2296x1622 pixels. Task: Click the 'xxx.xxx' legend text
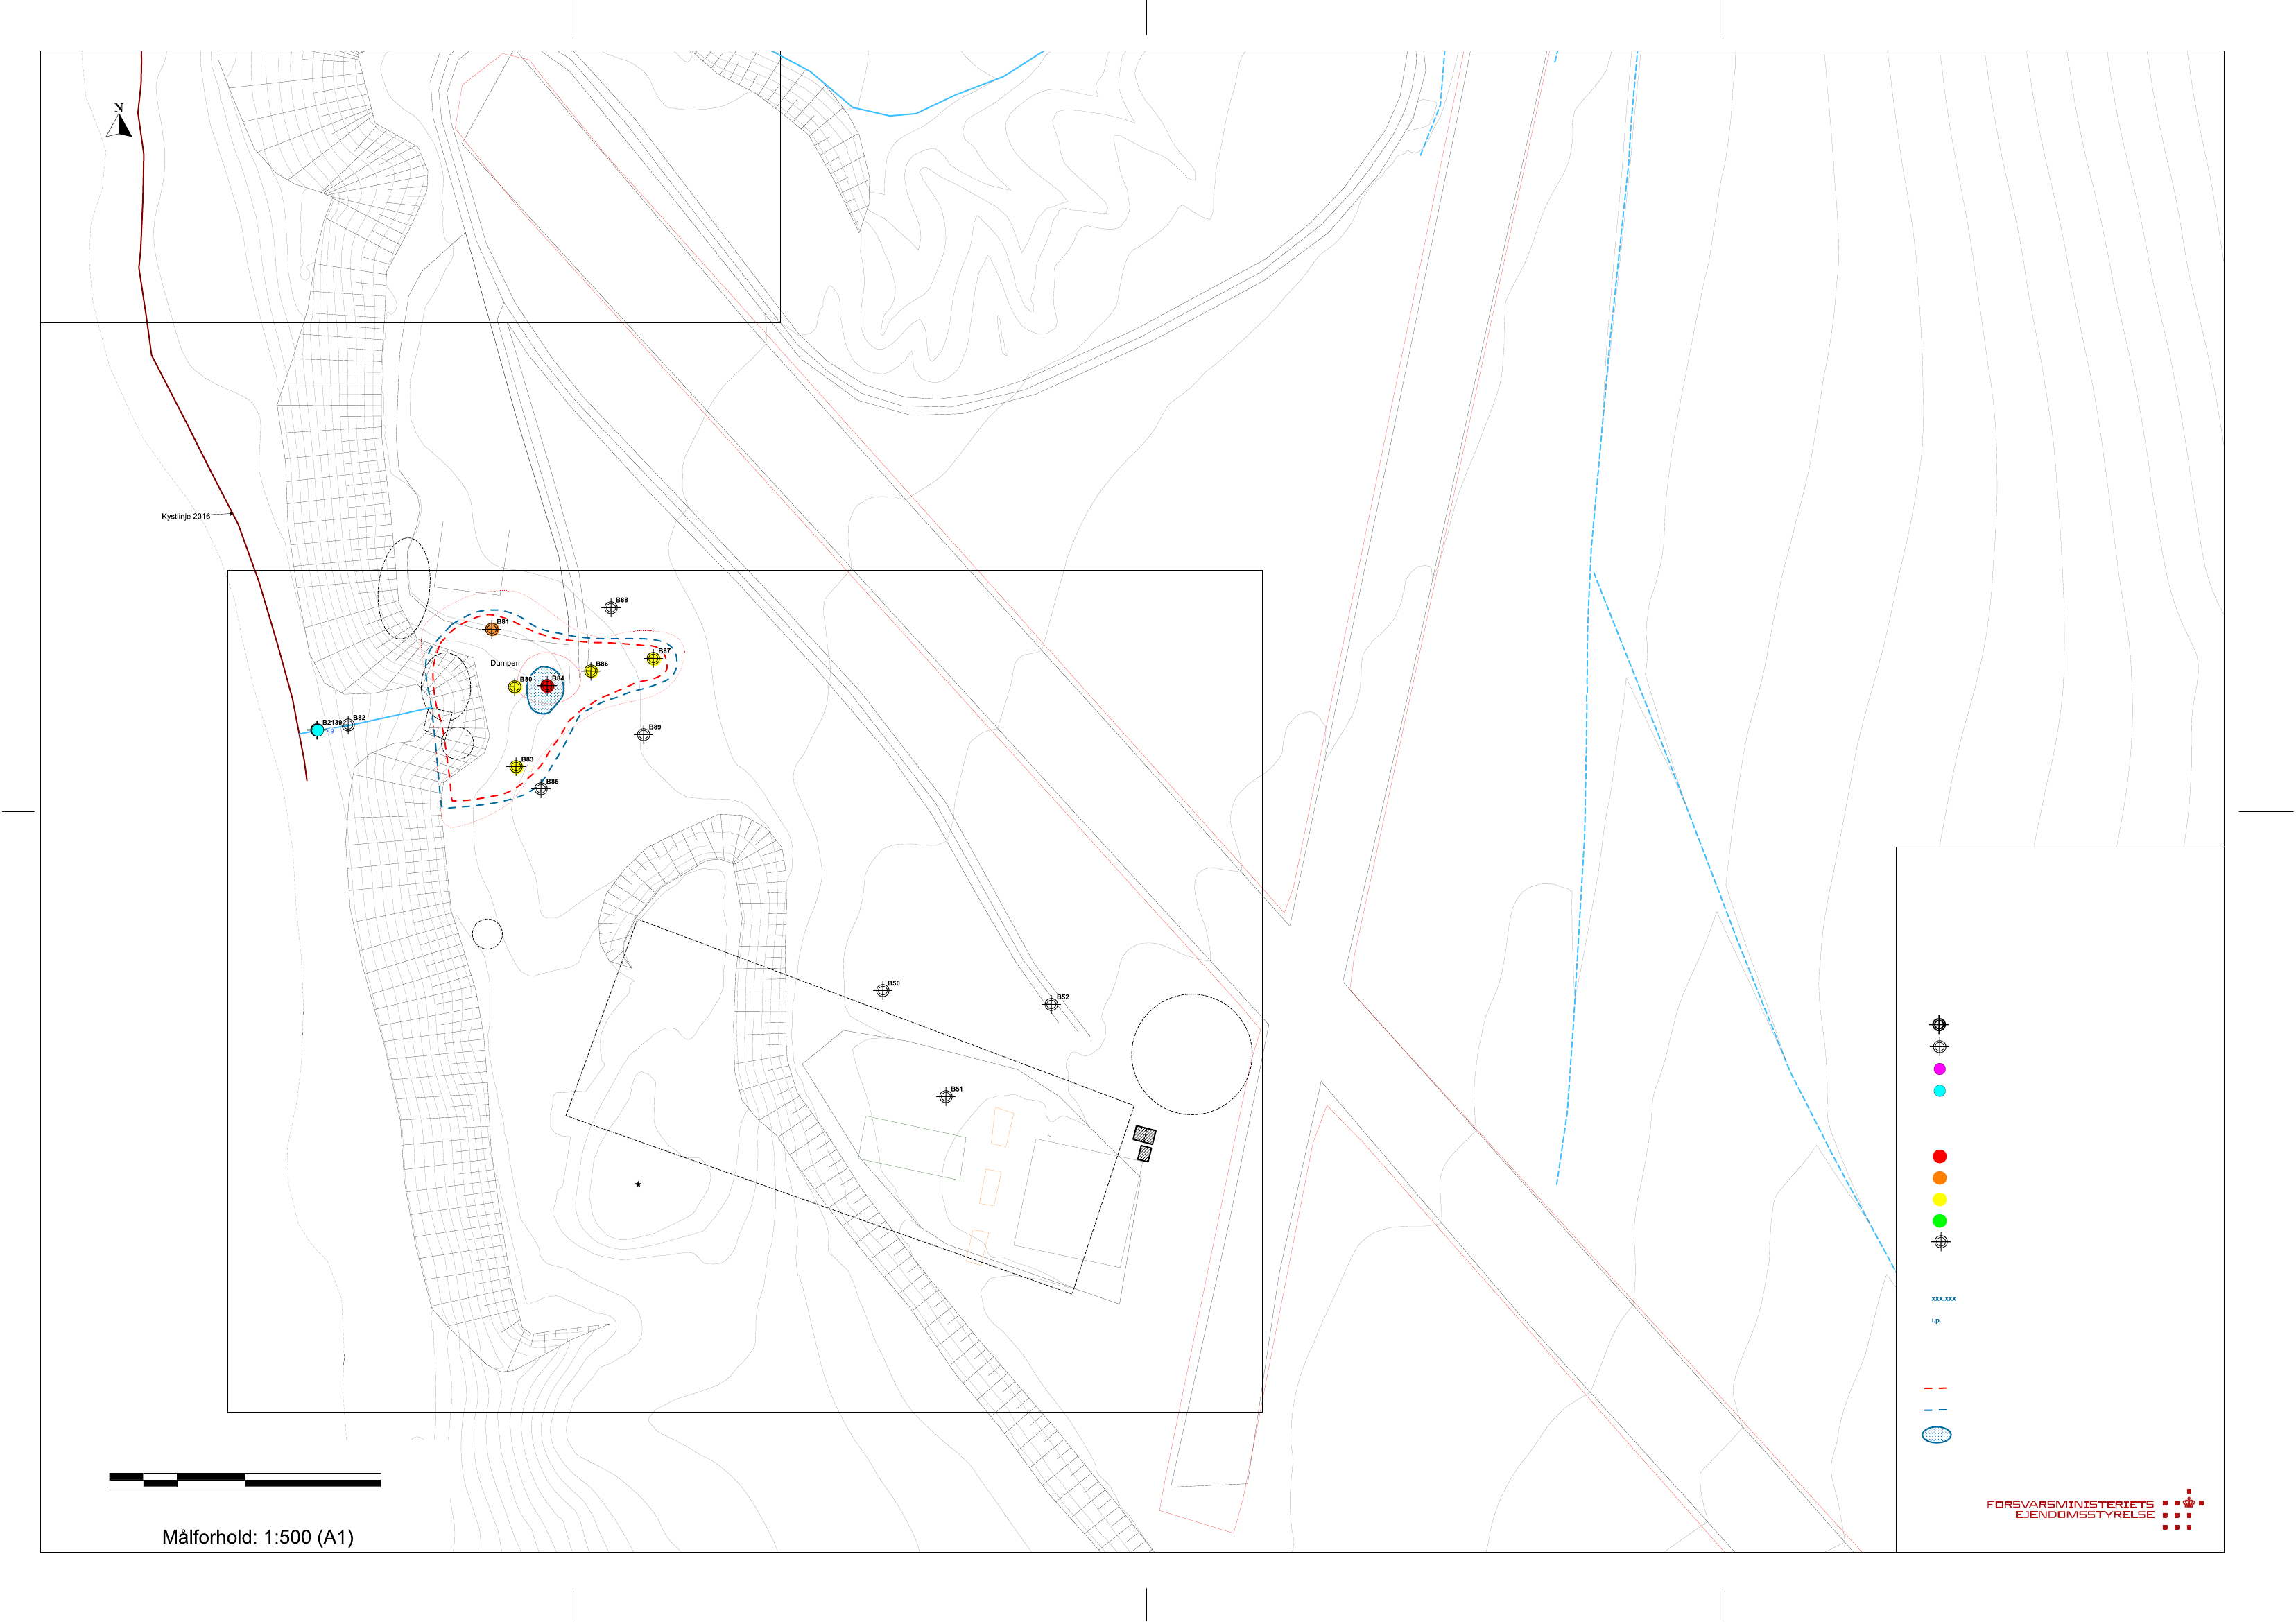[x=1943, y=1298]
